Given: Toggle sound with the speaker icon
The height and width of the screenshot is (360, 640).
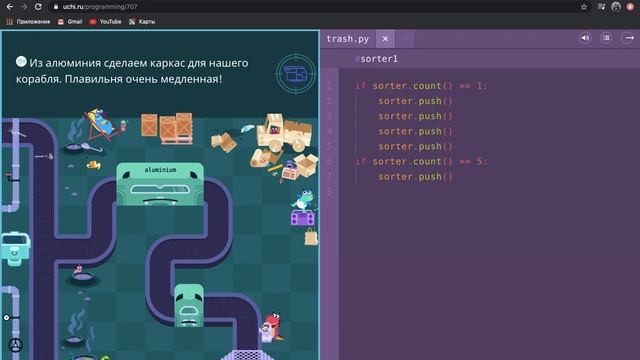Looking at the screenshot, I should coord(585,38).
